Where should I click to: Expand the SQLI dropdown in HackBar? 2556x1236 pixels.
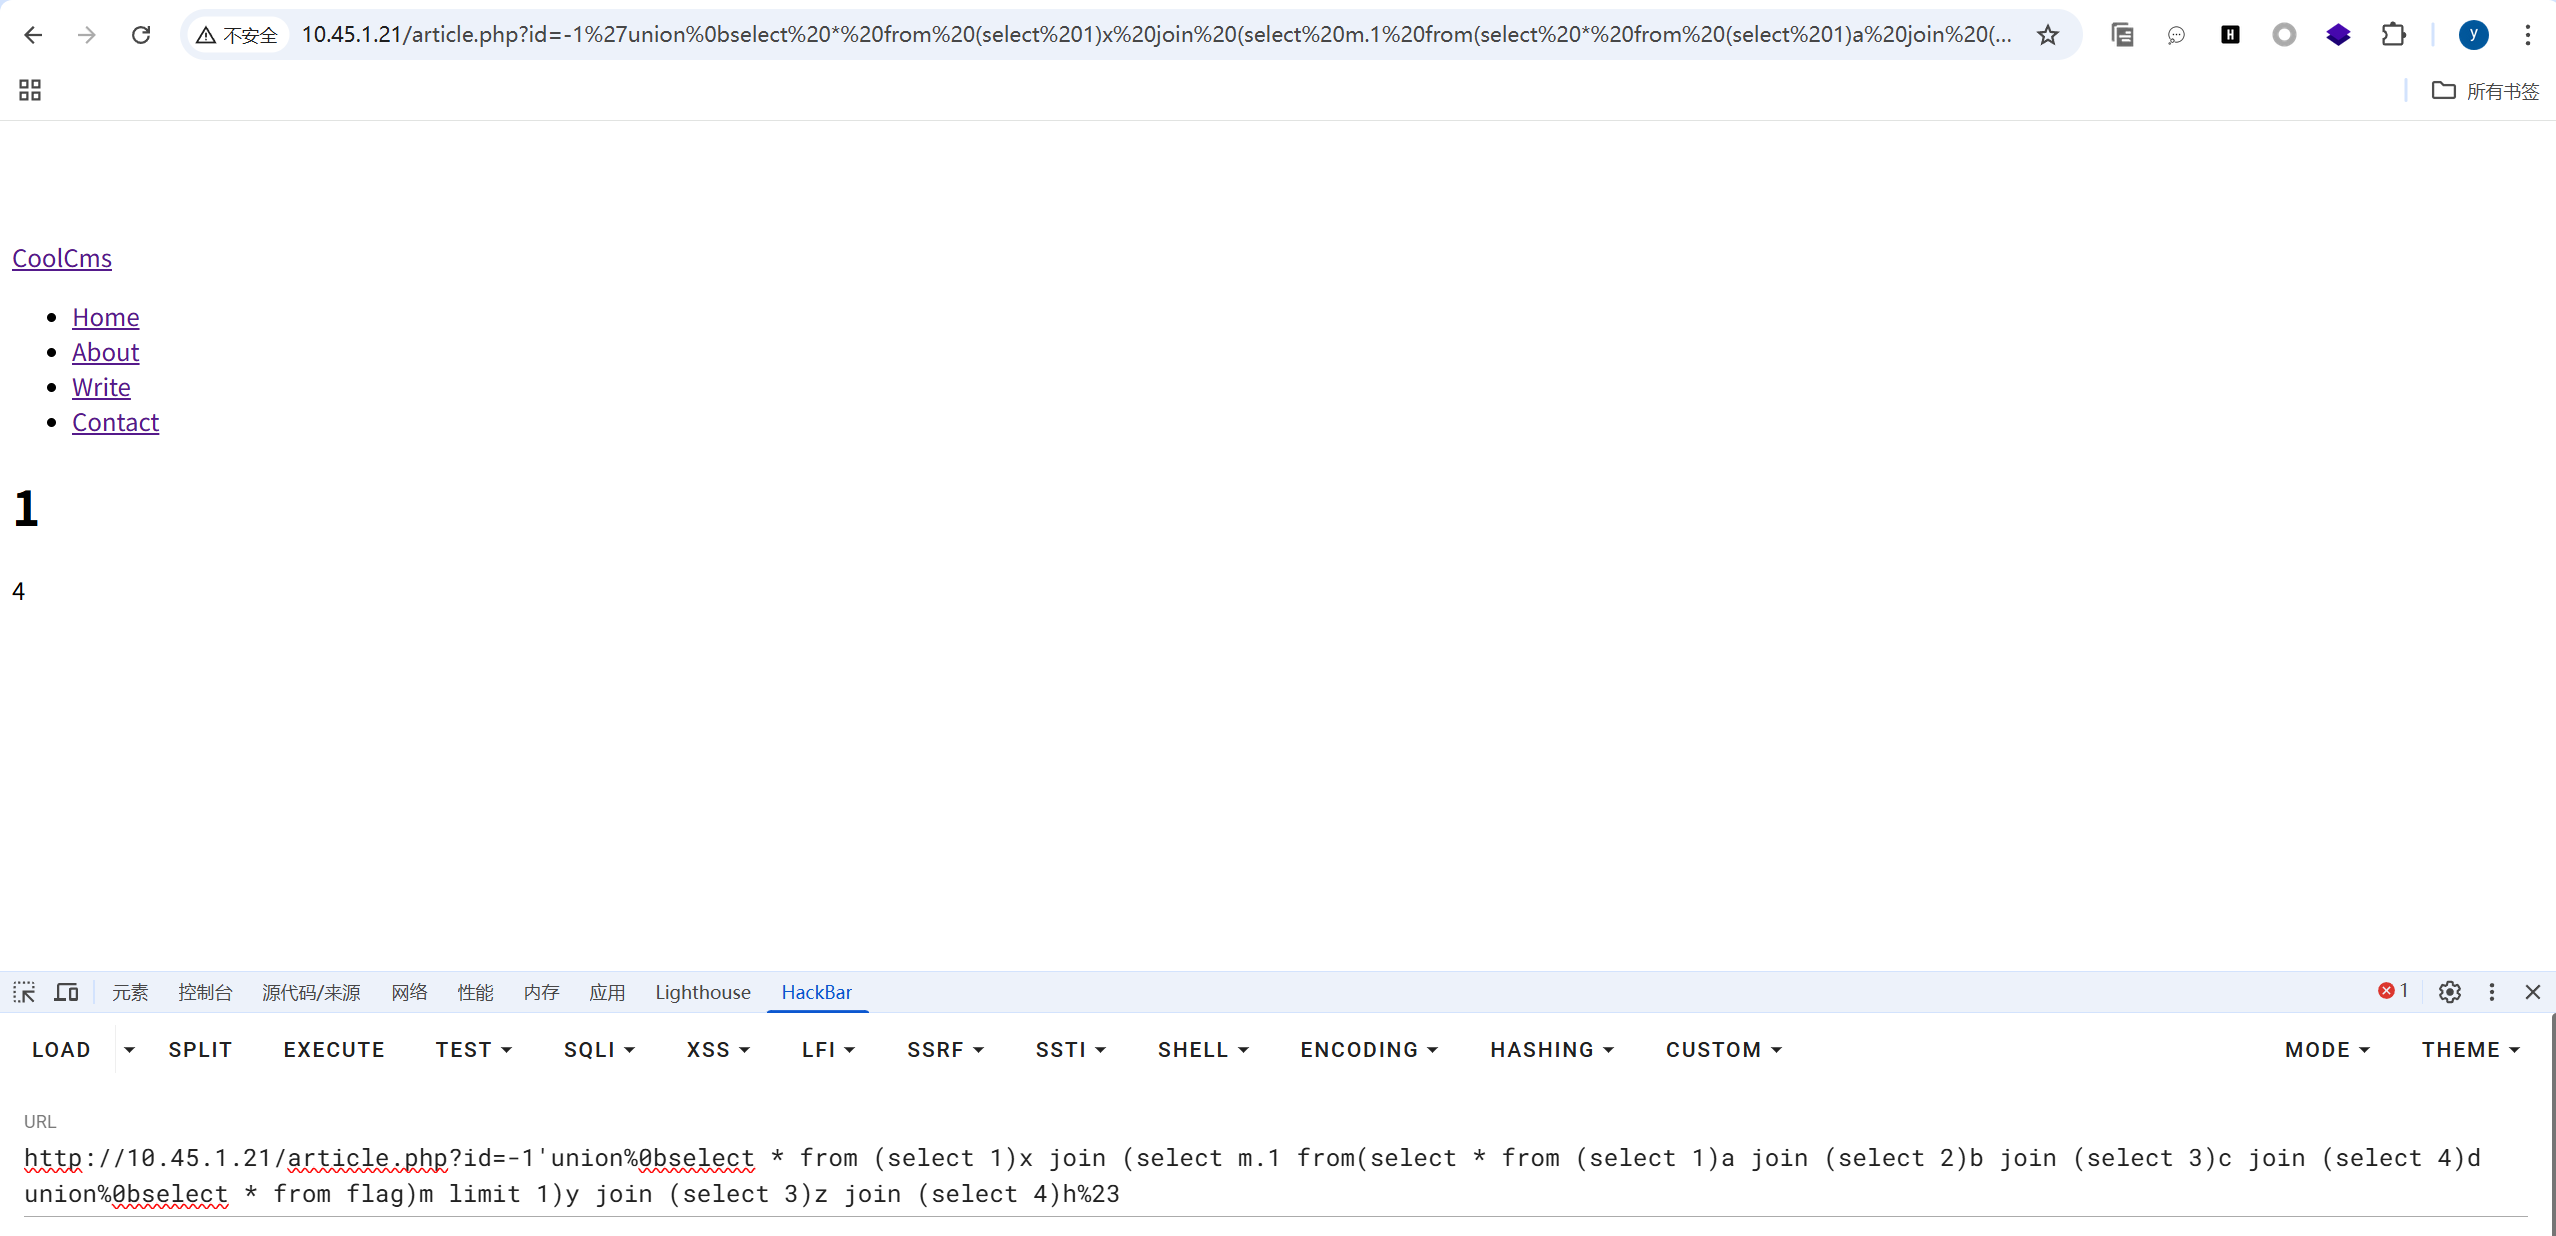599,1050
